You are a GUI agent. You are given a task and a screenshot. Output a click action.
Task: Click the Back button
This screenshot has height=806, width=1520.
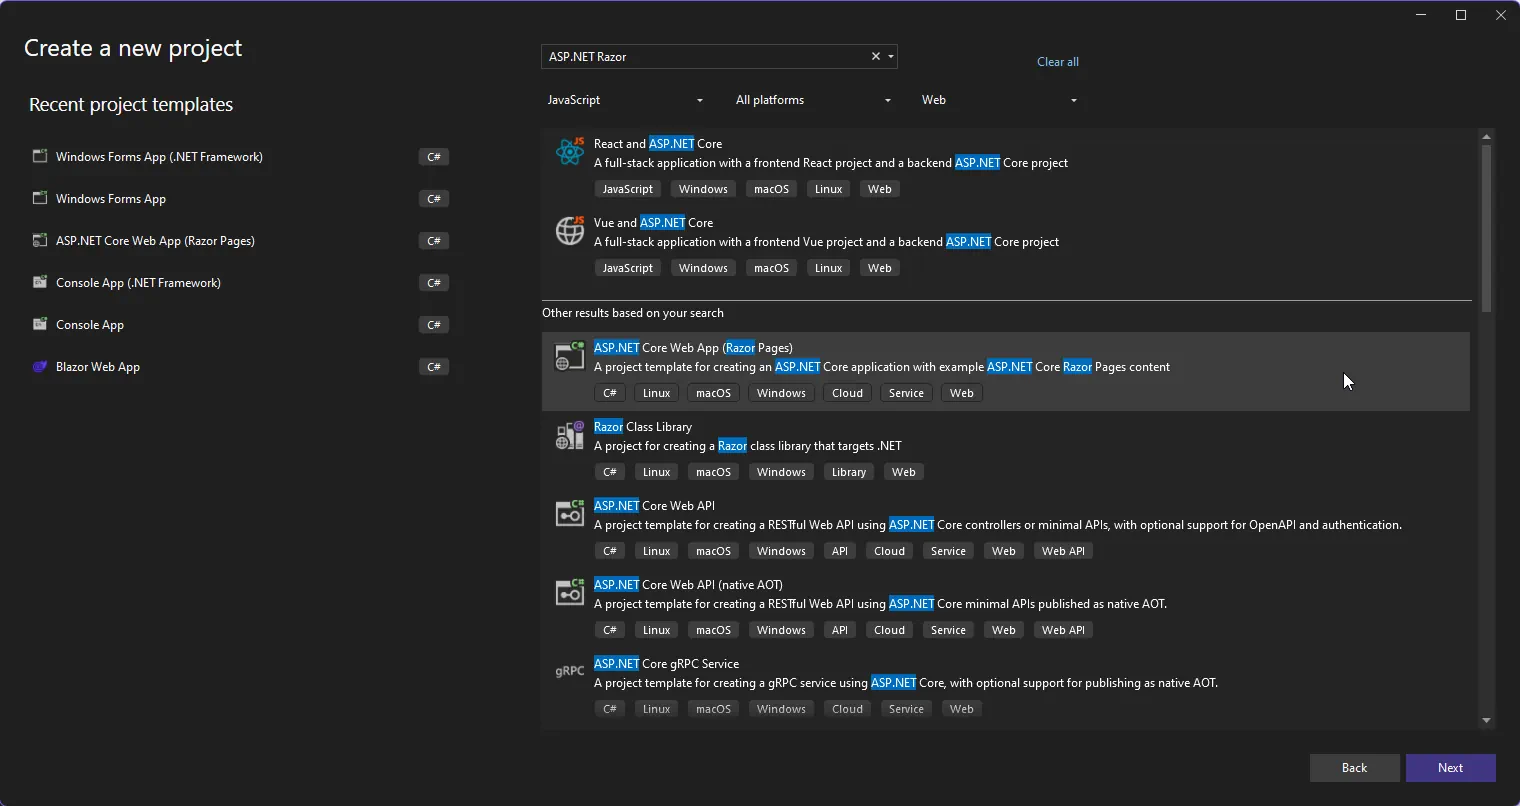pos(1354,768)
